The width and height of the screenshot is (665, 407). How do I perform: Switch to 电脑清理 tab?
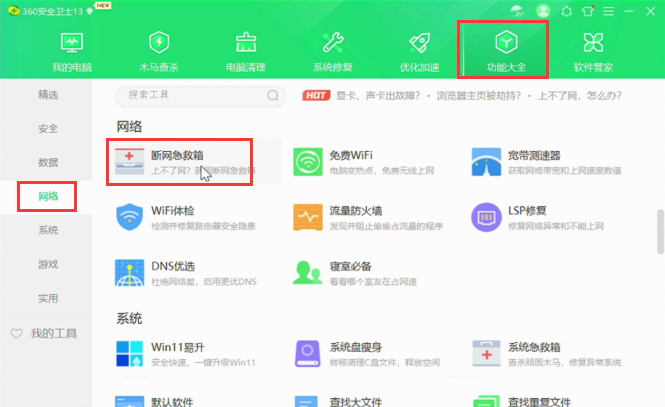pyautogui.click(x=246, y=52)
